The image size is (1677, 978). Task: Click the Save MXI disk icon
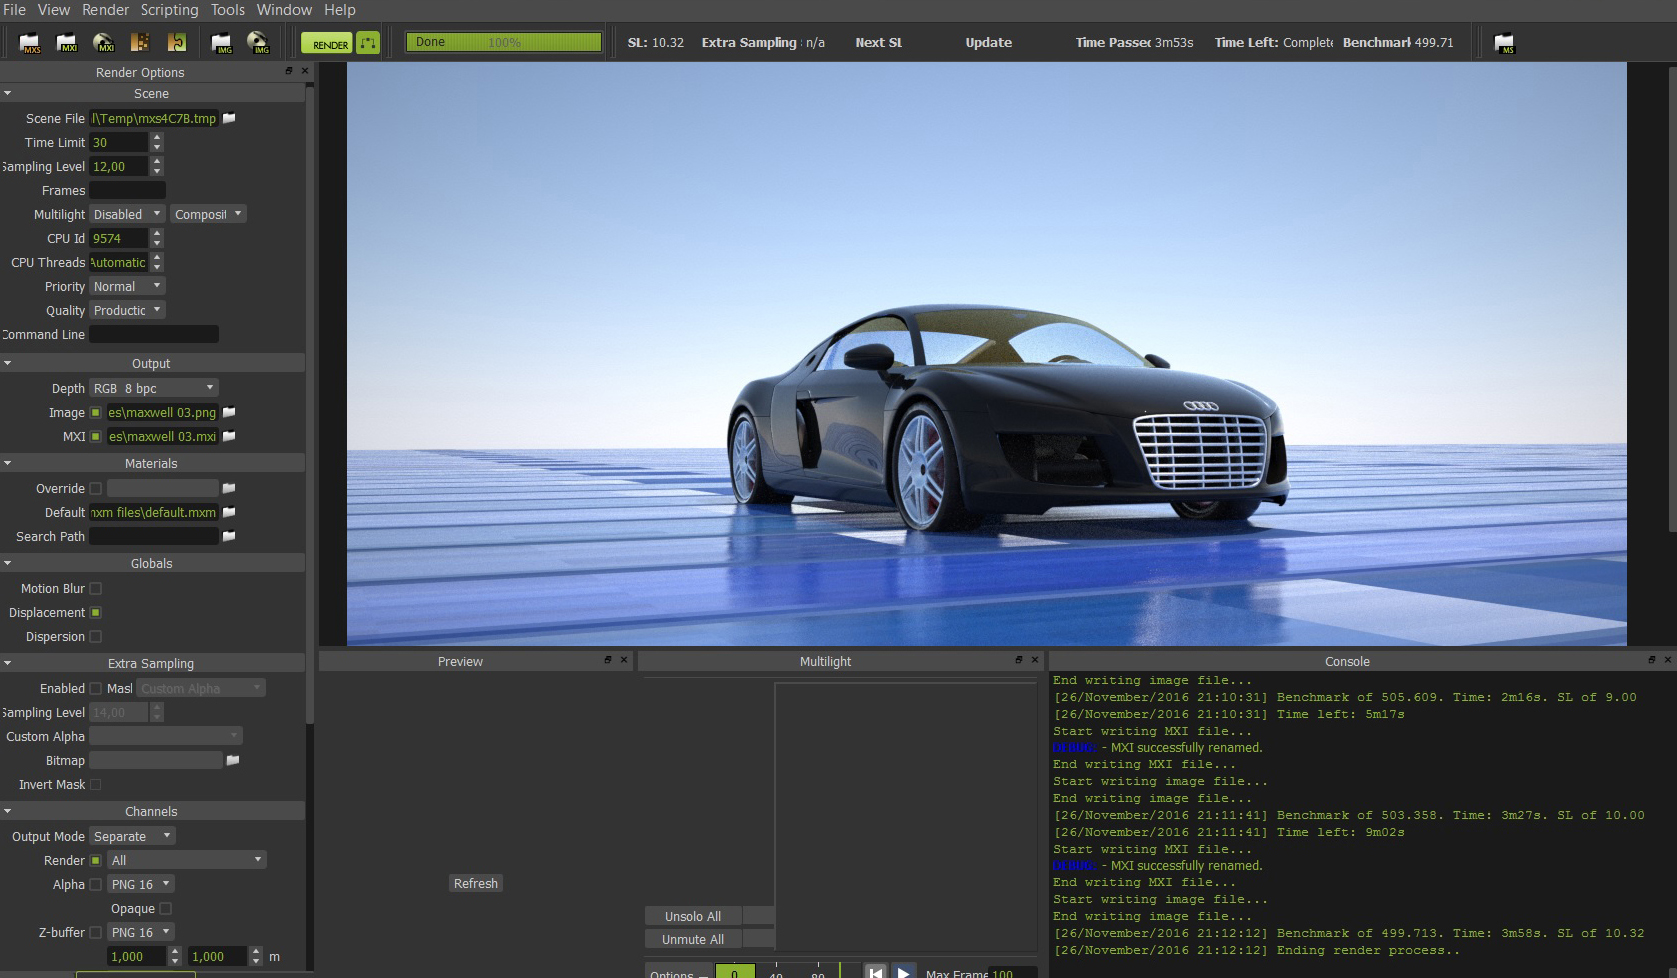click(104, 43)
